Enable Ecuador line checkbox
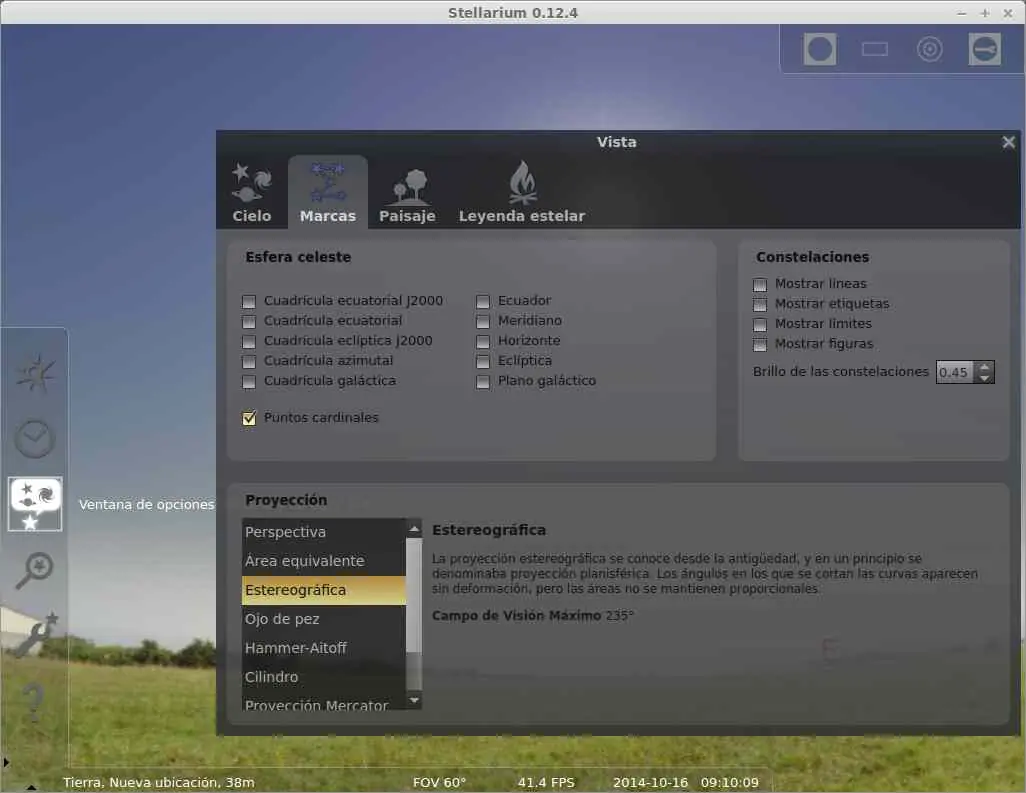 [x=483, y=302]
